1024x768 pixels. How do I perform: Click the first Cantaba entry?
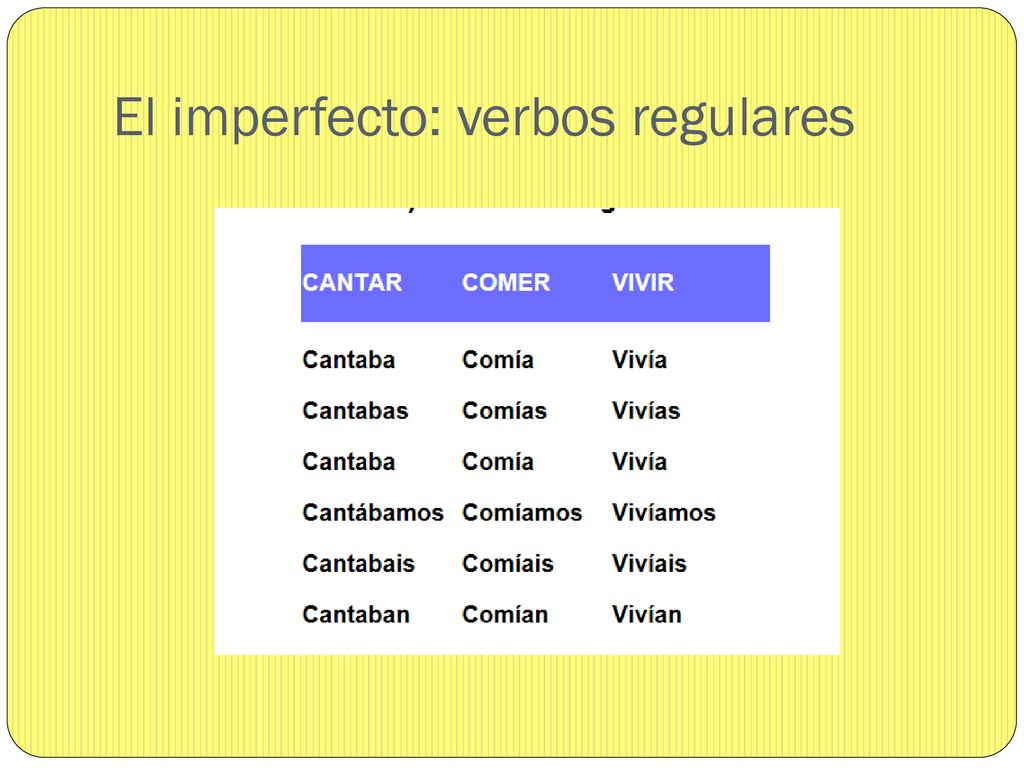click(x=349, y=360)
